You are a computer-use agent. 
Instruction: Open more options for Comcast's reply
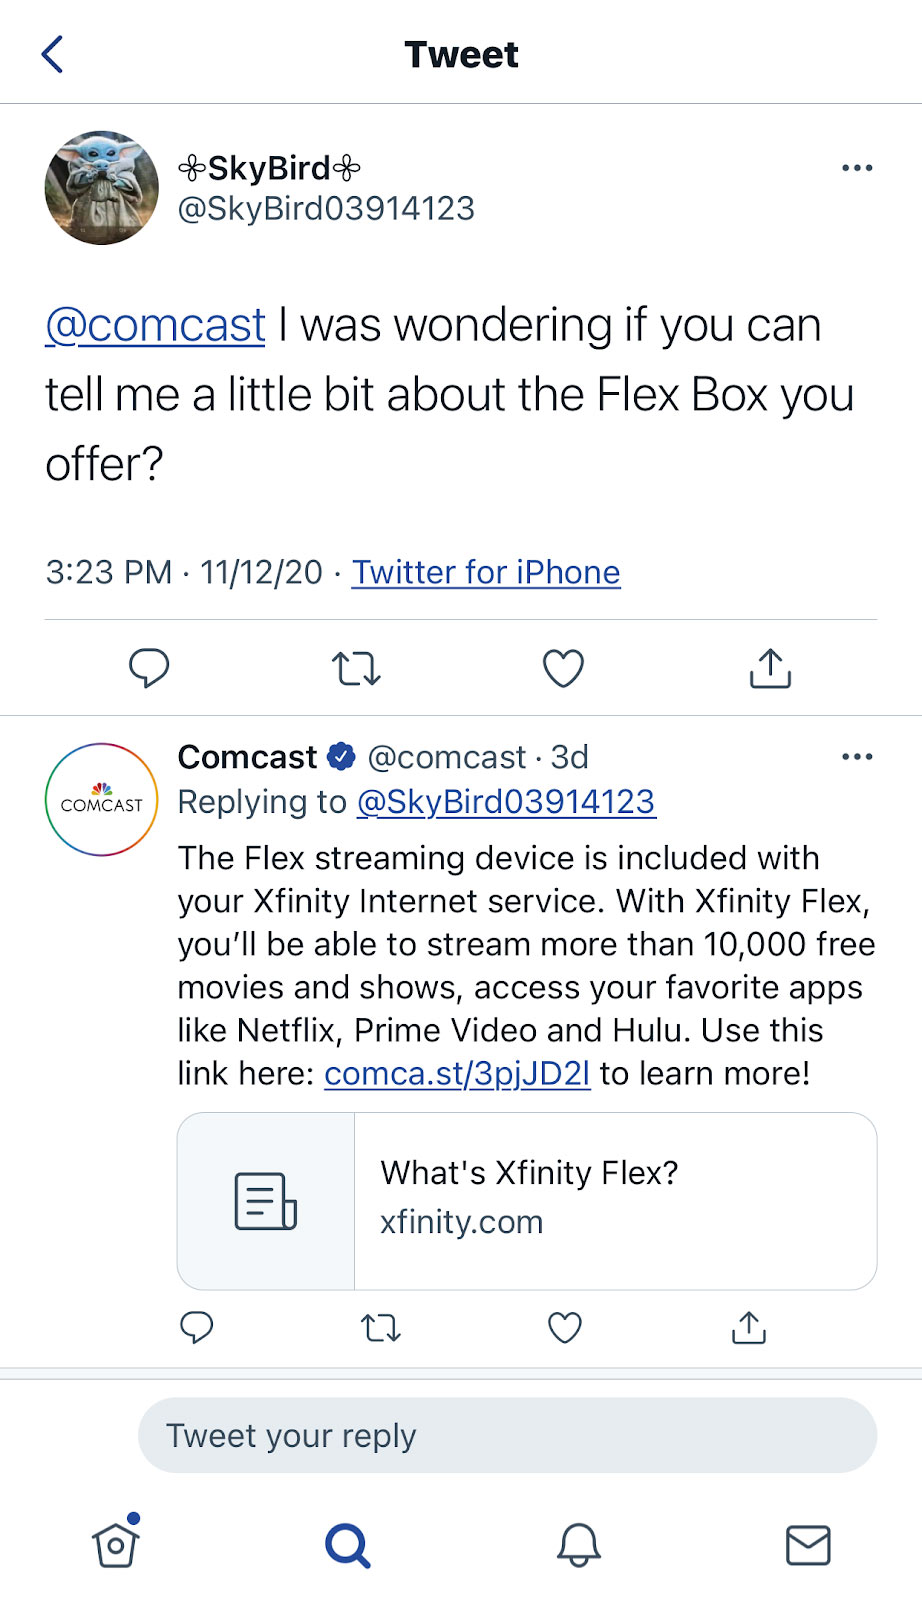click(x=857, y=757)
